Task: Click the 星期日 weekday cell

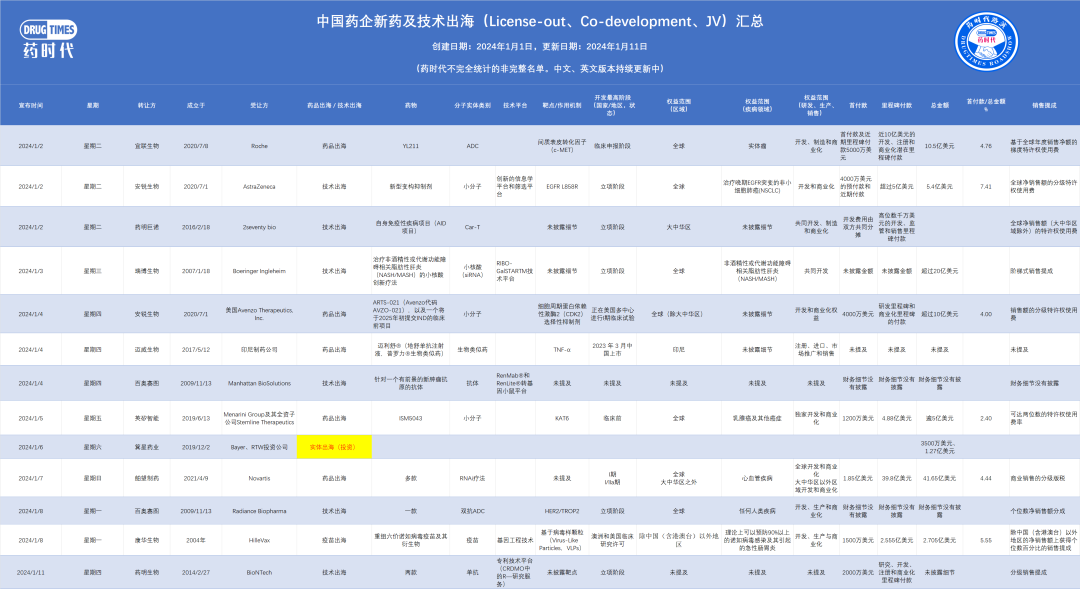Action: (x=92, y=478)
